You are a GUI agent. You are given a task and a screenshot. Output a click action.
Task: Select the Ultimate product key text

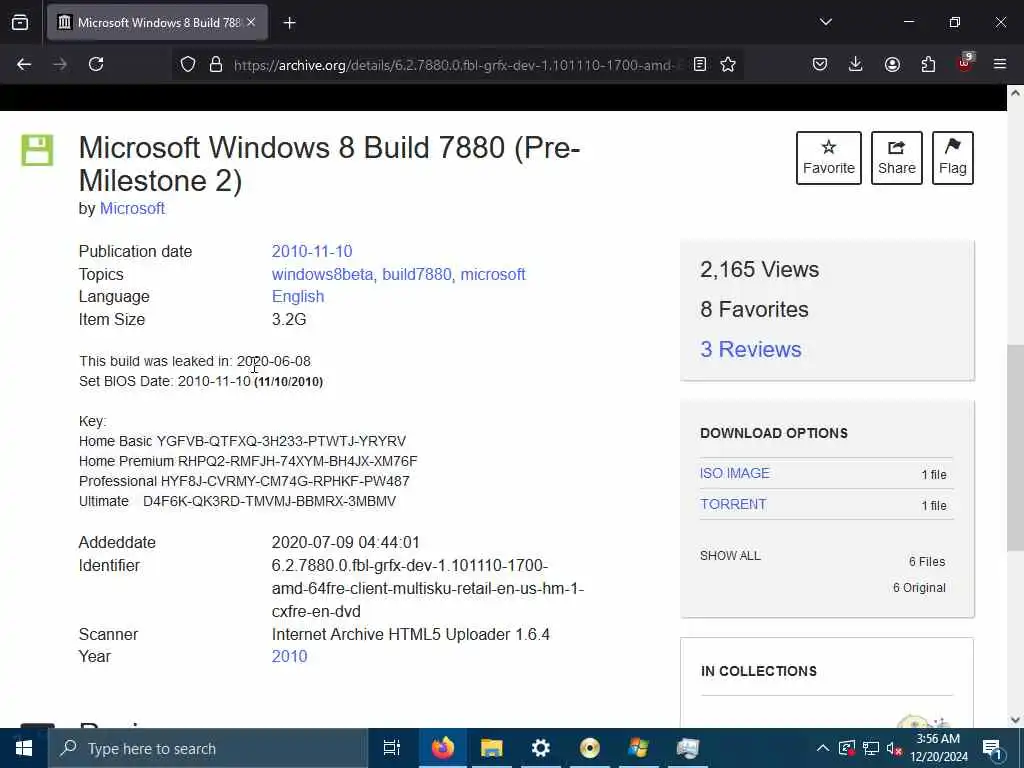pos(269,502)
